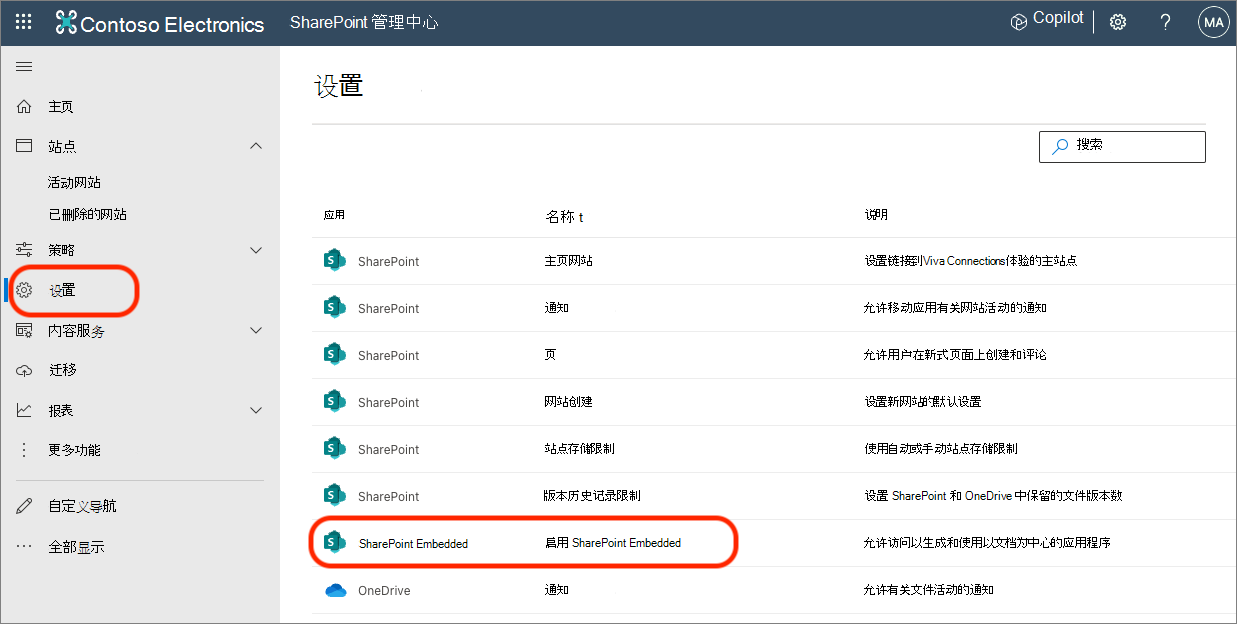Expand the 报表 section

[256, 409]
